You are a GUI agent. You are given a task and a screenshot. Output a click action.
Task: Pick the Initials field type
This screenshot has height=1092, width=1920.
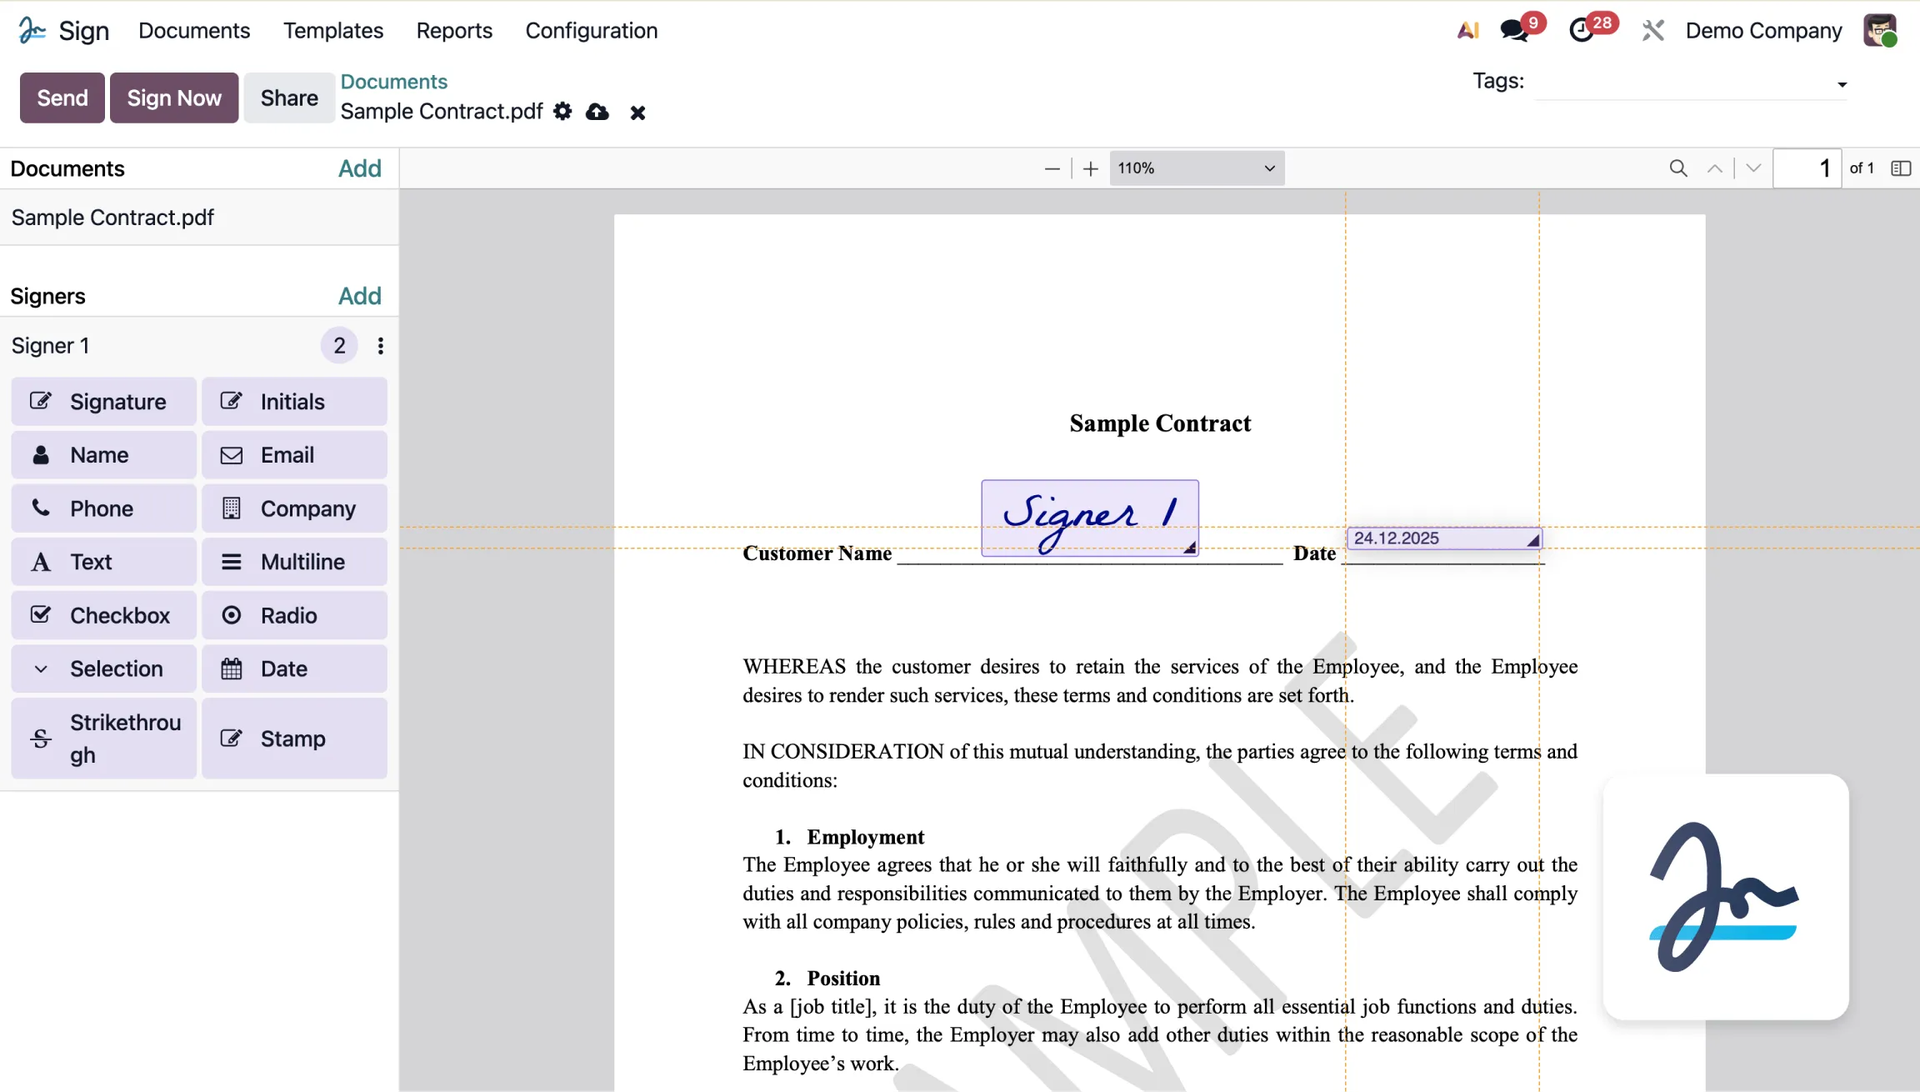click(294, 402)
